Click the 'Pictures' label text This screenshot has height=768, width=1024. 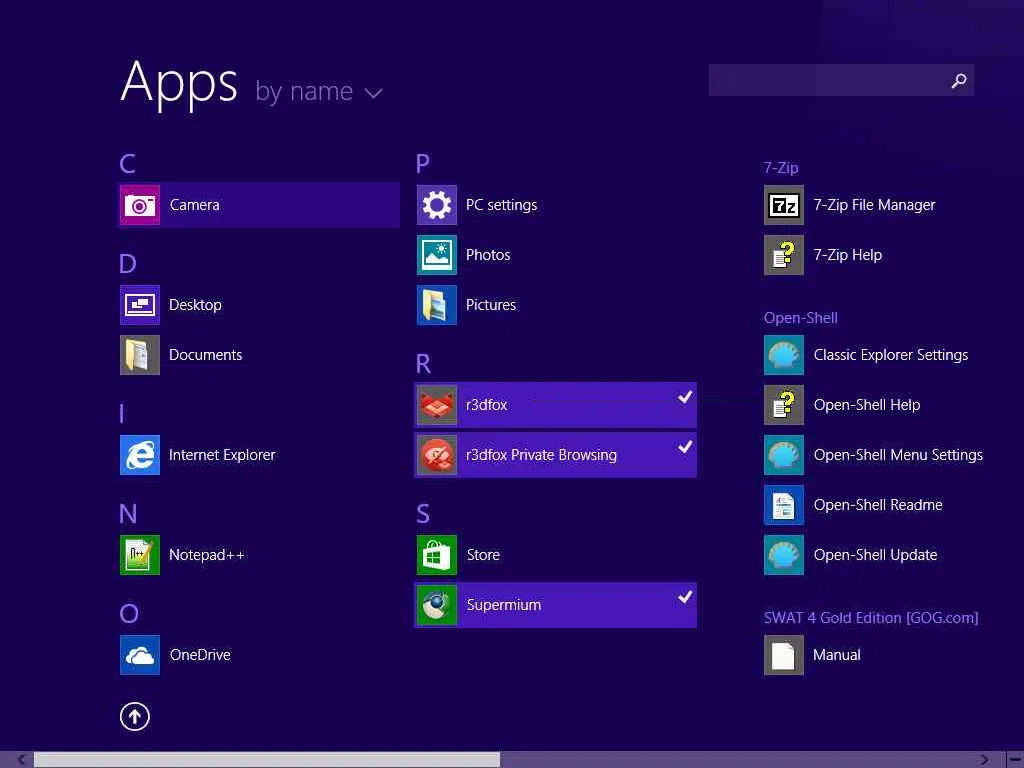tap(490, 305)
